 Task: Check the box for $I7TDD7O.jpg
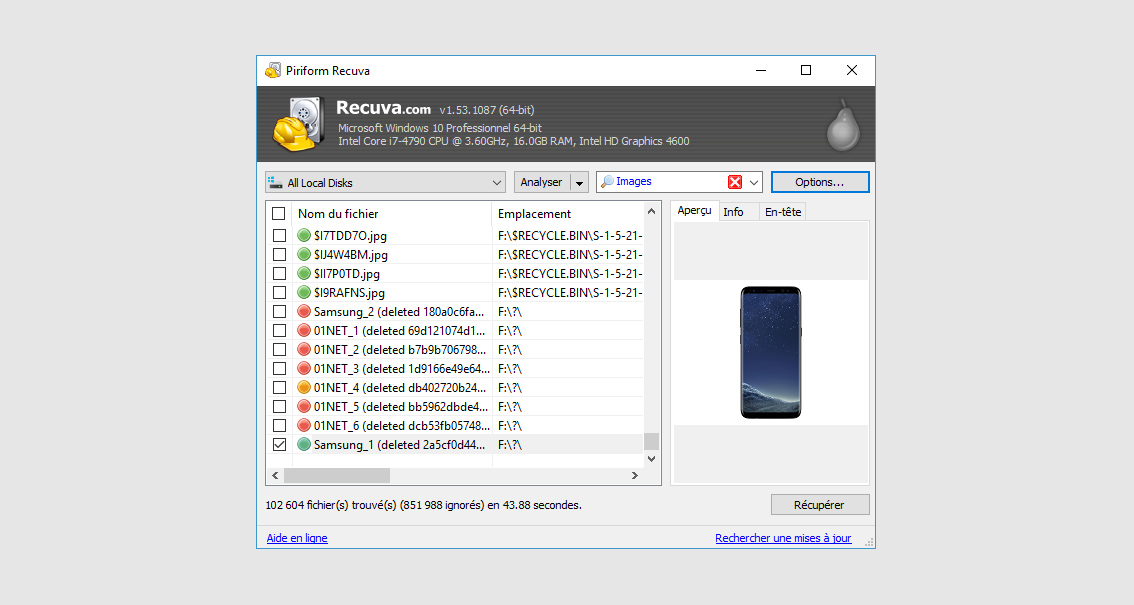coord(279,236)
